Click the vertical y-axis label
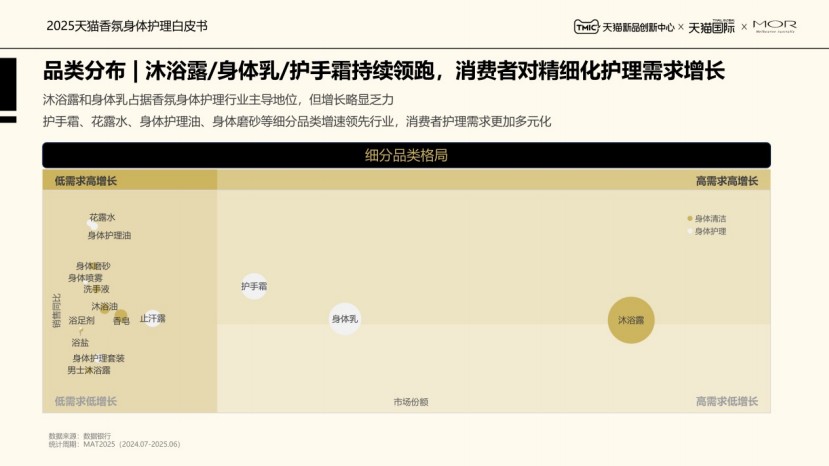829x466 pixels. [56, 311]
